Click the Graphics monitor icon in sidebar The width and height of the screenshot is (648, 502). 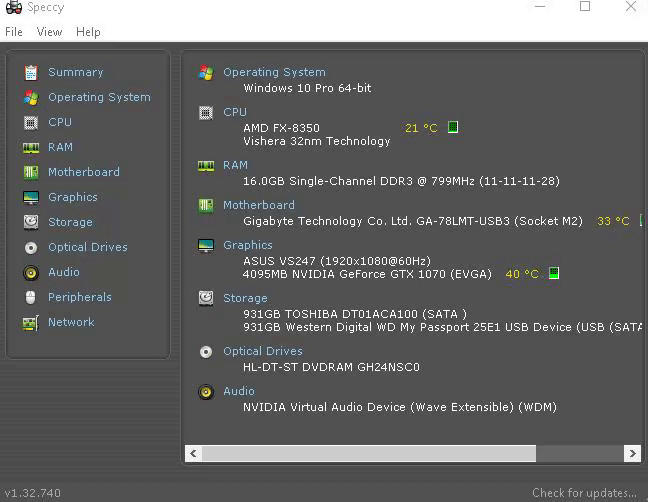[31, 197]
